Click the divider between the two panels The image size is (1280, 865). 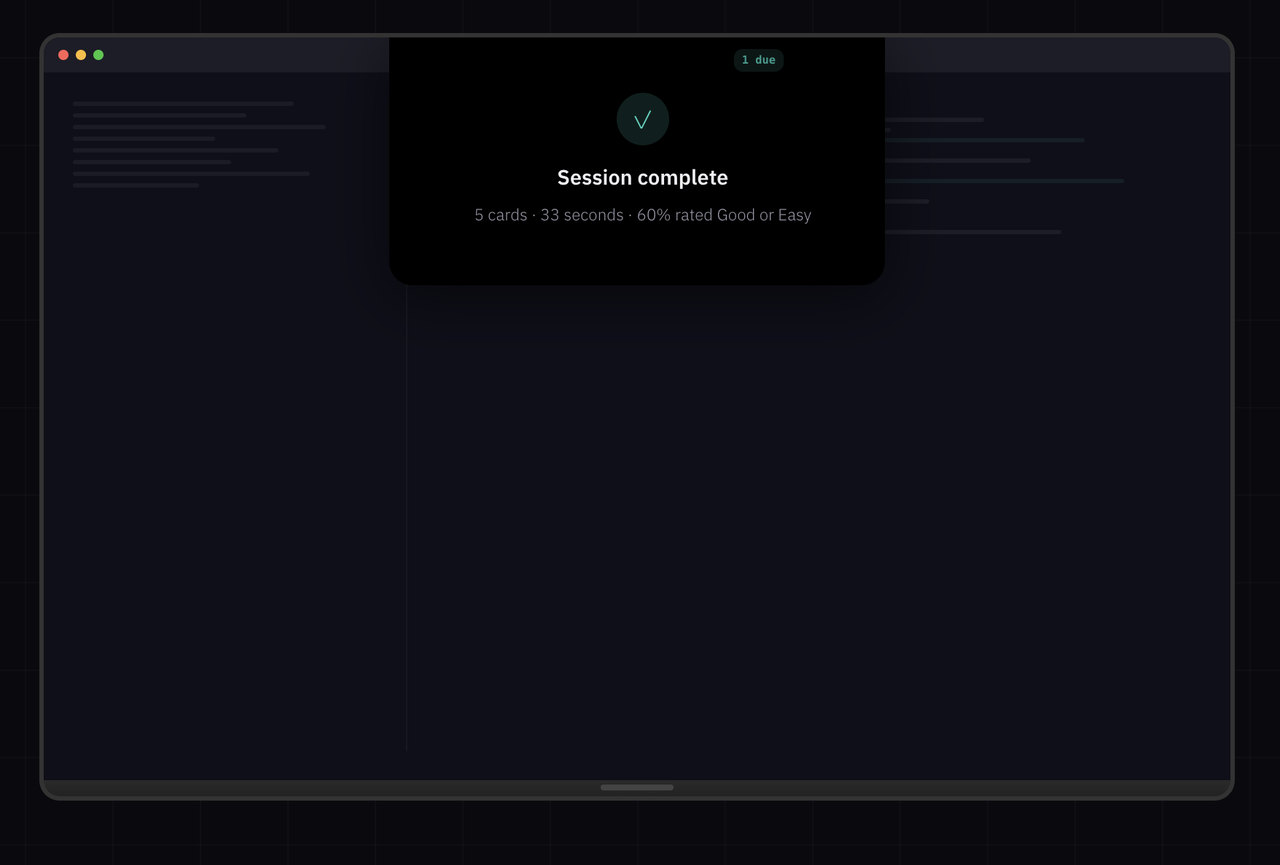tap(406, 500)
